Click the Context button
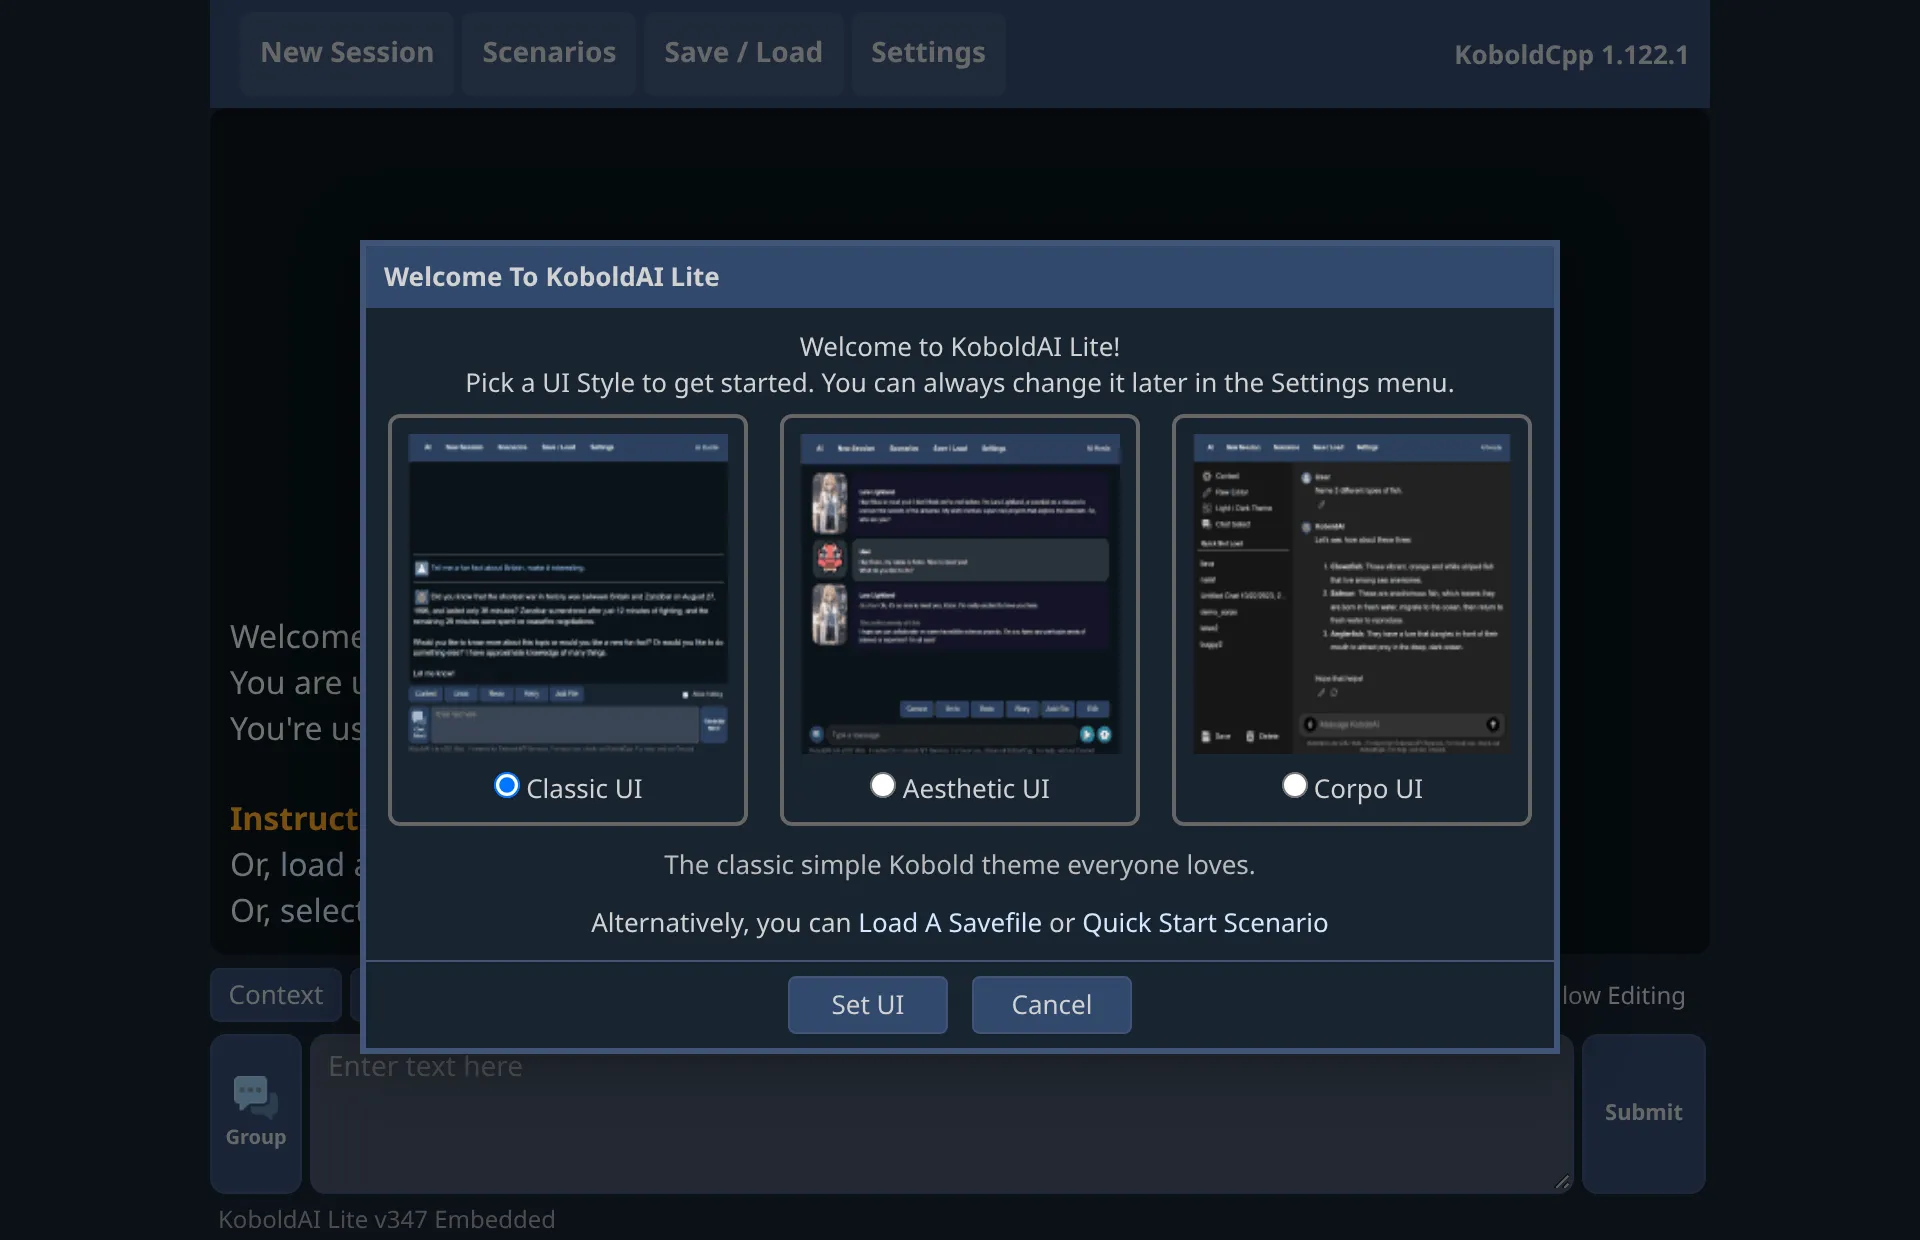 click(x=276, y=995)
